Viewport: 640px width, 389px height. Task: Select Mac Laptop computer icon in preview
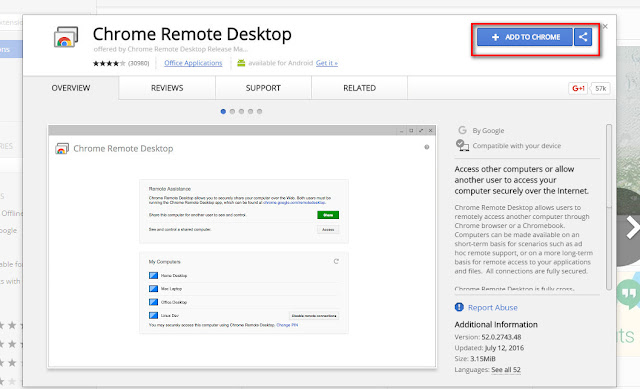pyautogui.click(x=153, y=289)
